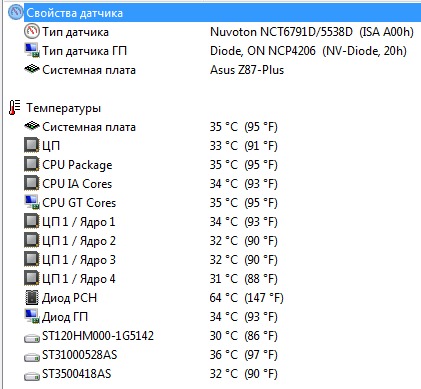
Task: Select the 'ЦП 1 / Ядро 4' label
Action: [79, 279]
